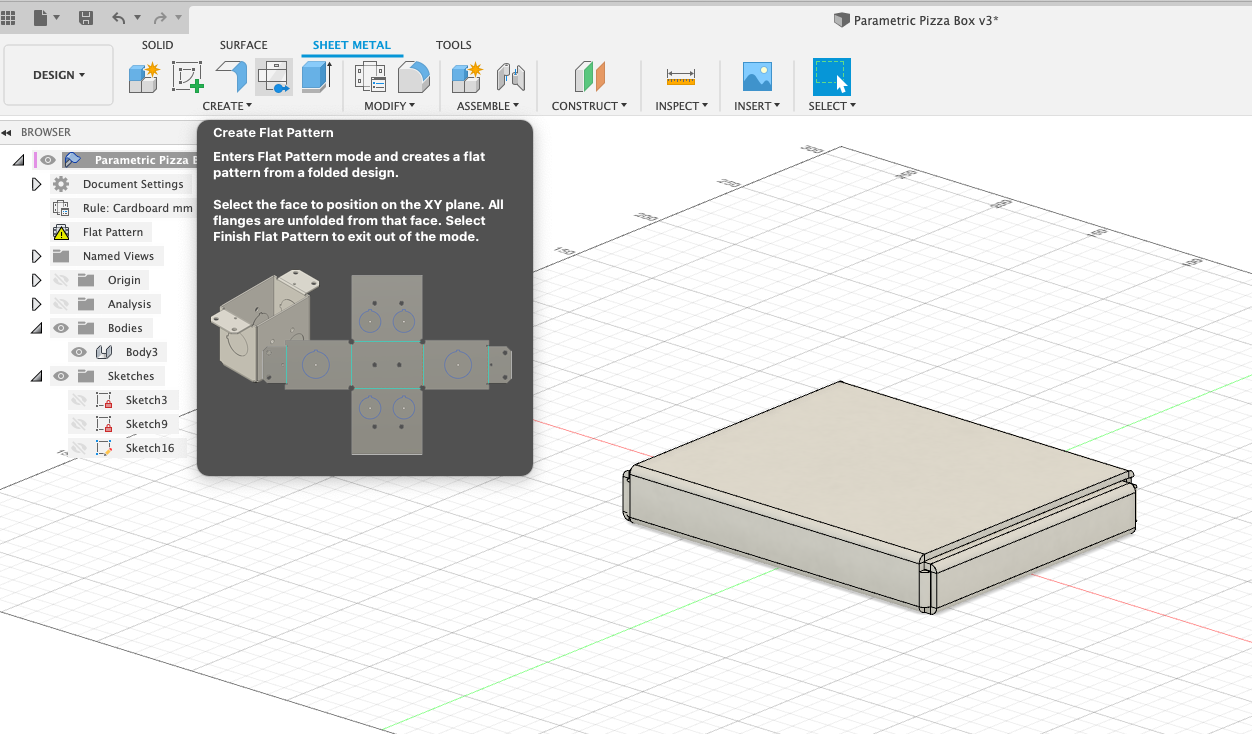Select the Extrude tool
The width and height of the screenshot is (1252, 734).
[317, 77]
